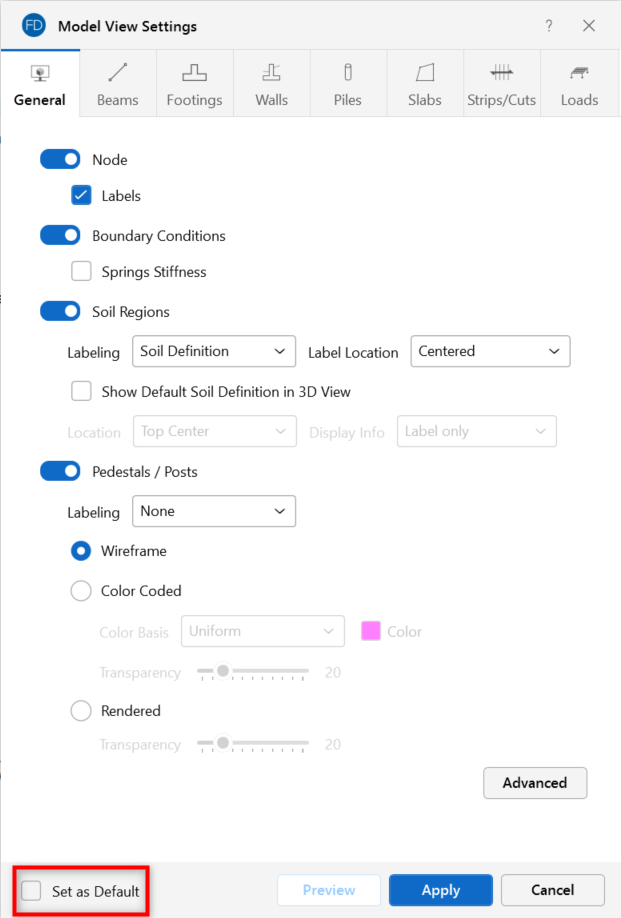621x918 pixels.
Task: Open the Advanced settings button
Action: tap(535, 783)
